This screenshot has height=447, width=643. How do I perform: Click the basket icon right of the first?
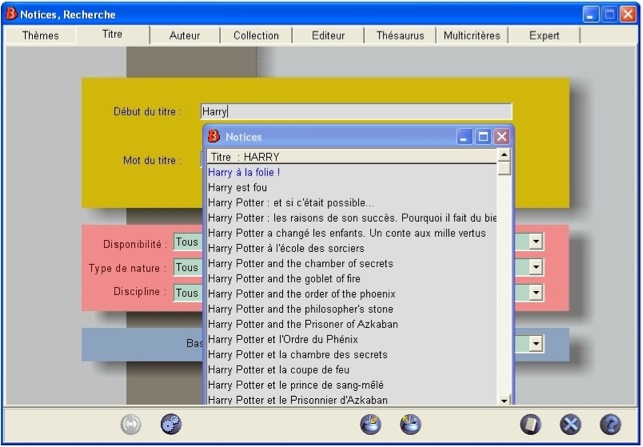(x=410, y=424)
